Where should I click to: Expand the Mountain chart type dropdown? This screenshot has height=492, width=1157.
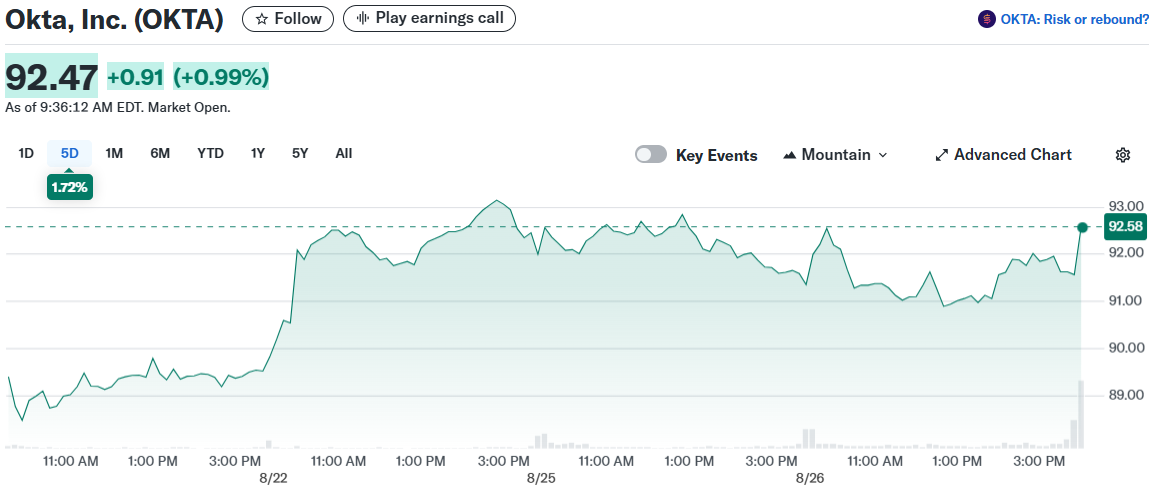tap(835, 155)
